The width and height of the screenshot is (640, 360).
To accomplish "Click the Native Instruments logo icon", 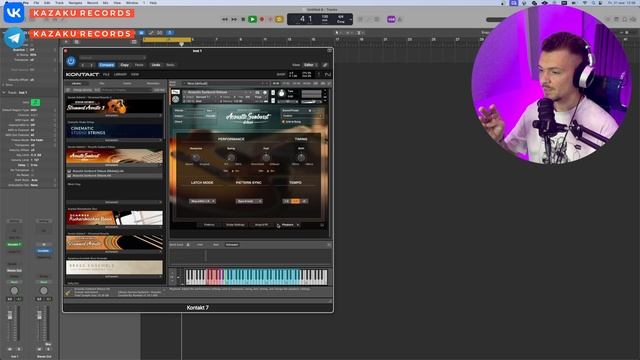I will (x=327, y=75).
